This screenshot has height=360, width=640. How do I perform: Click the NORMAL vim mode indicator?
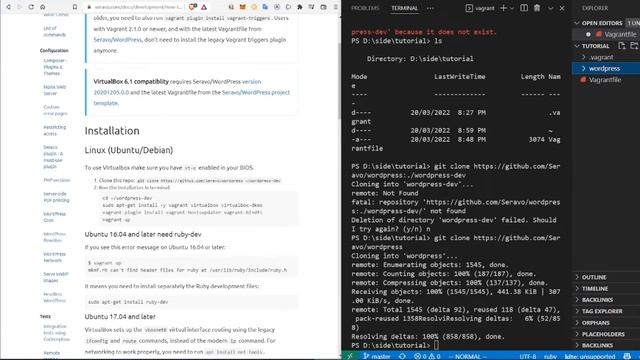468,356
